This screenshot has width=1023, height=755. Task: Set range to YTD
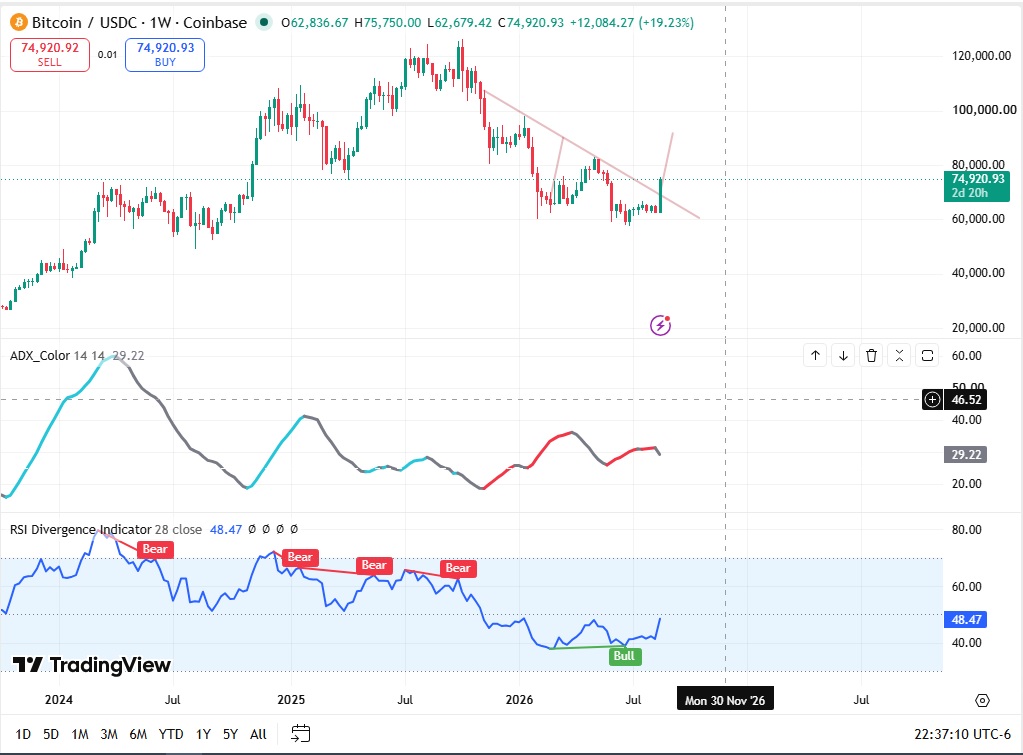tap(171, 734)
